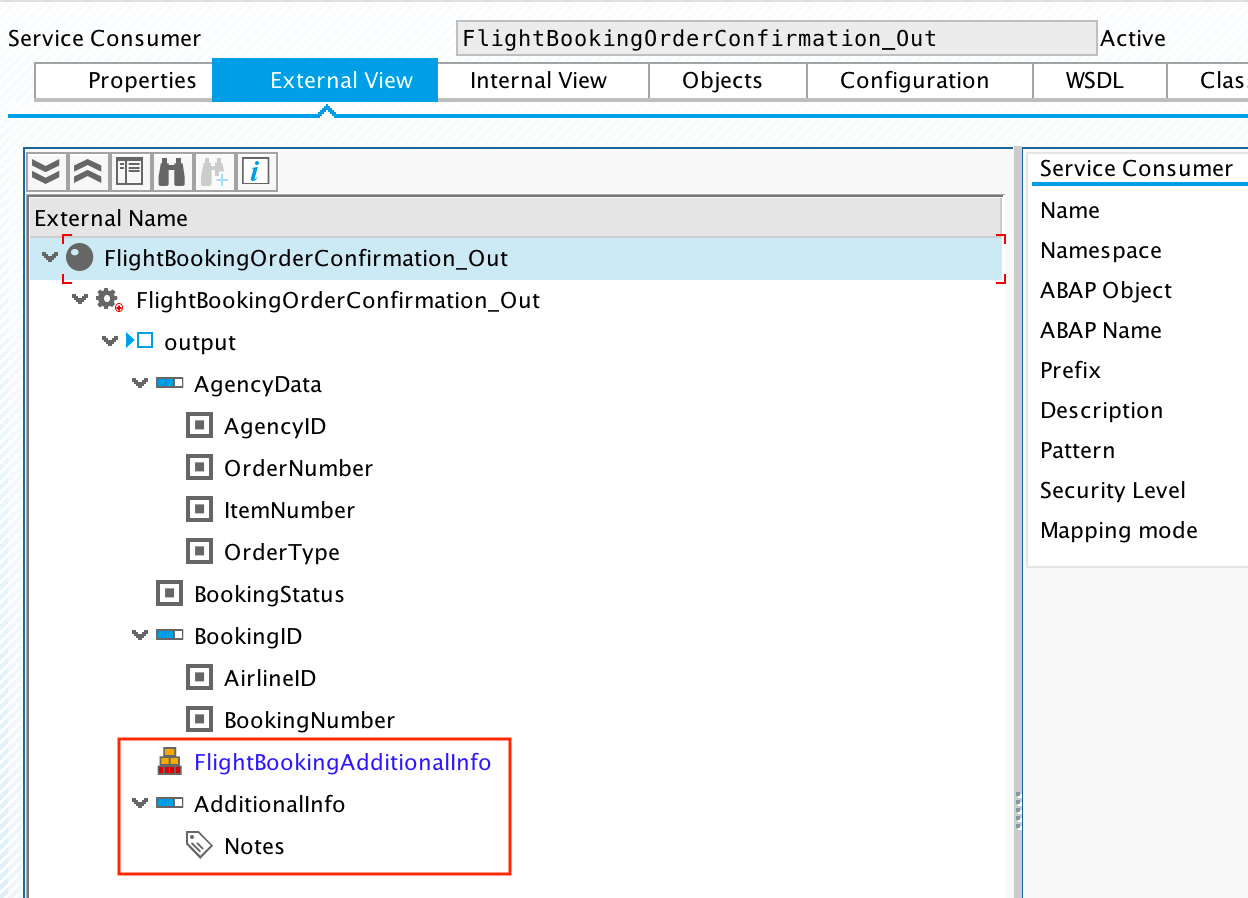This screenshot has width=1248, height=898.
Task: Collapse the BookingID node
Action: (x=140, y=635)
